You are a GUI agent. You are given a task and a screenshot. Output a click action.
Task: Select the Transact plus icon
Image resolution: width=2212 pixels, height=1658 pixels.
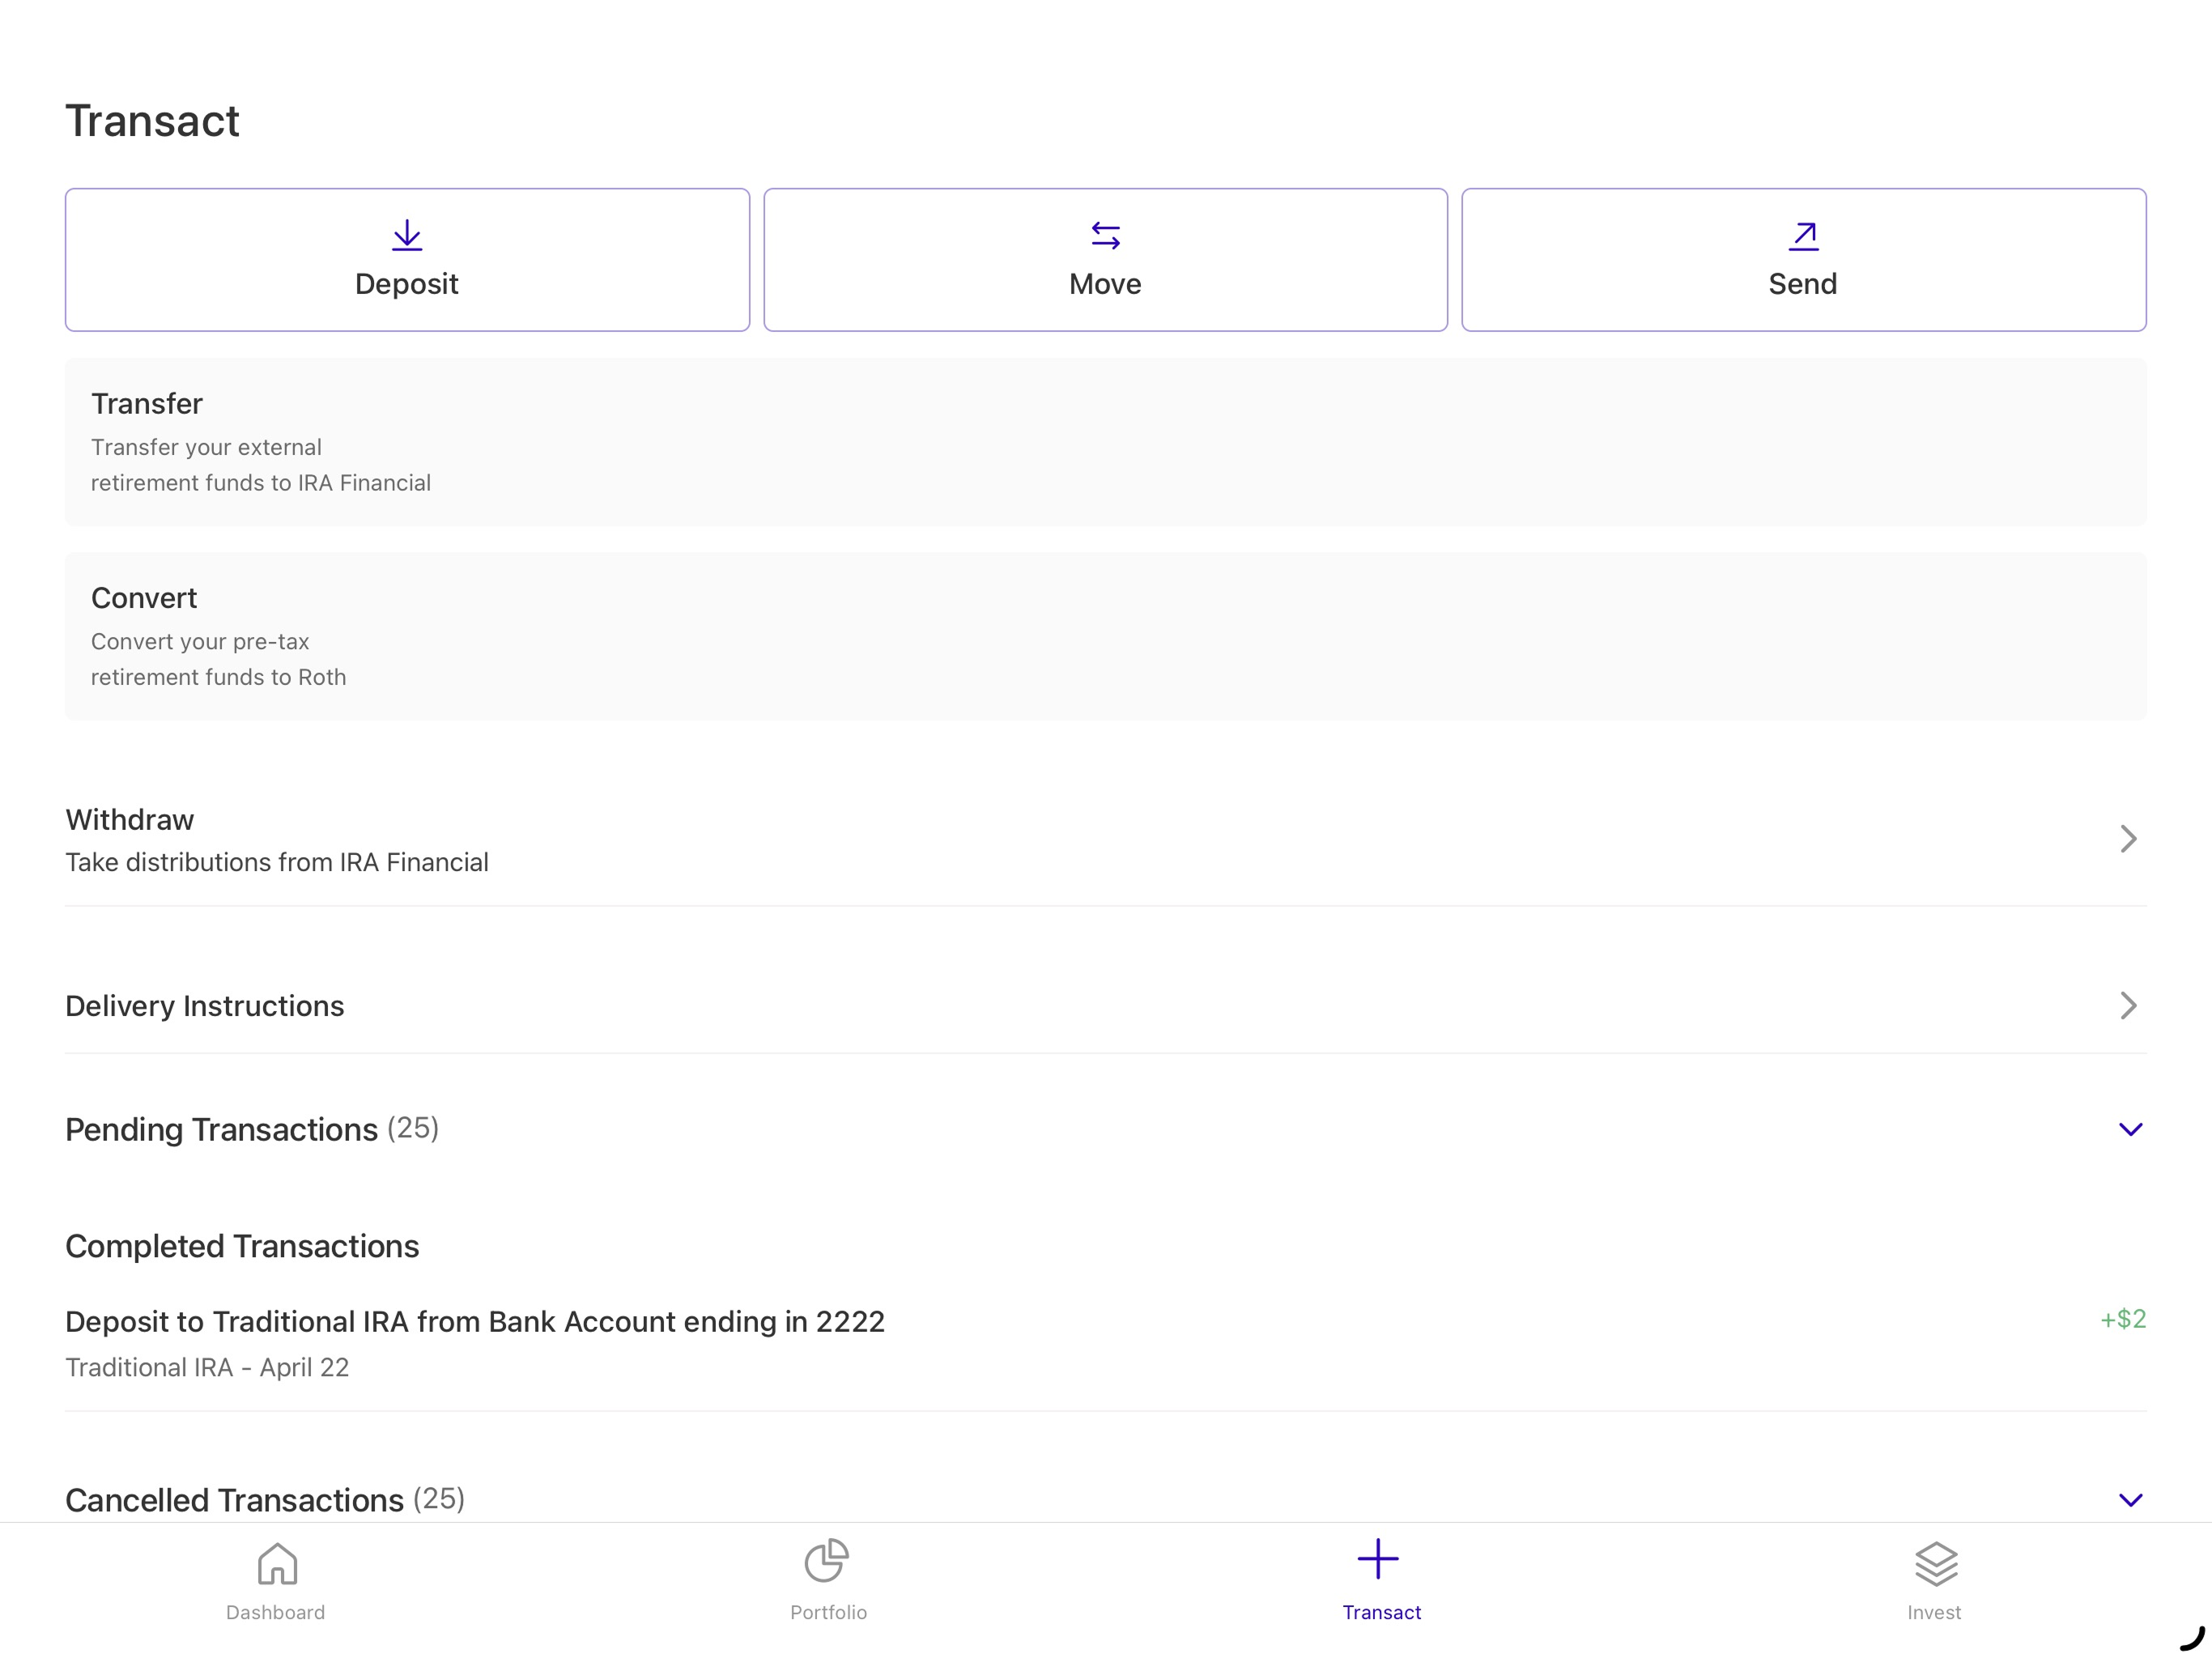[1378, 1559]
